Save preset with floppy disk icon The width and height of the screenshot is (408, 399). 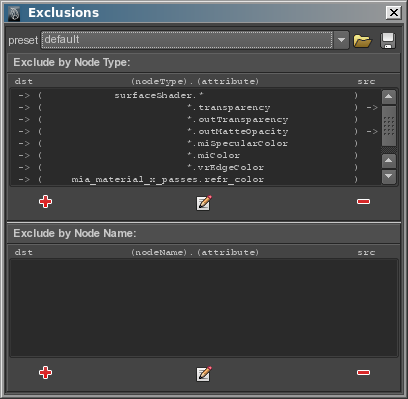coord(388,41)
